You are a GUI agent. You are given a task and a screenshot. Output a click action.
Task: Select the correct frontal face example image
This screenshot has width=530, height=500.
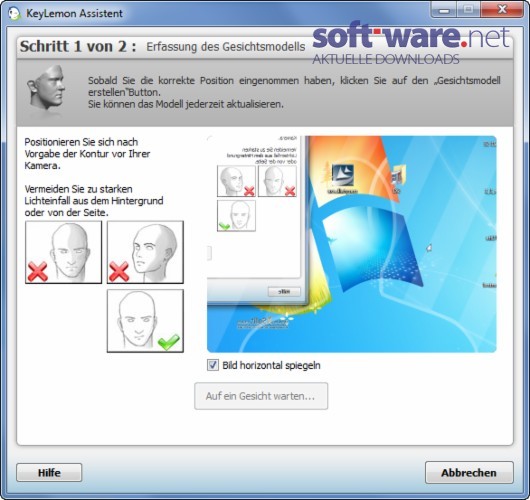tap(145, 321)
